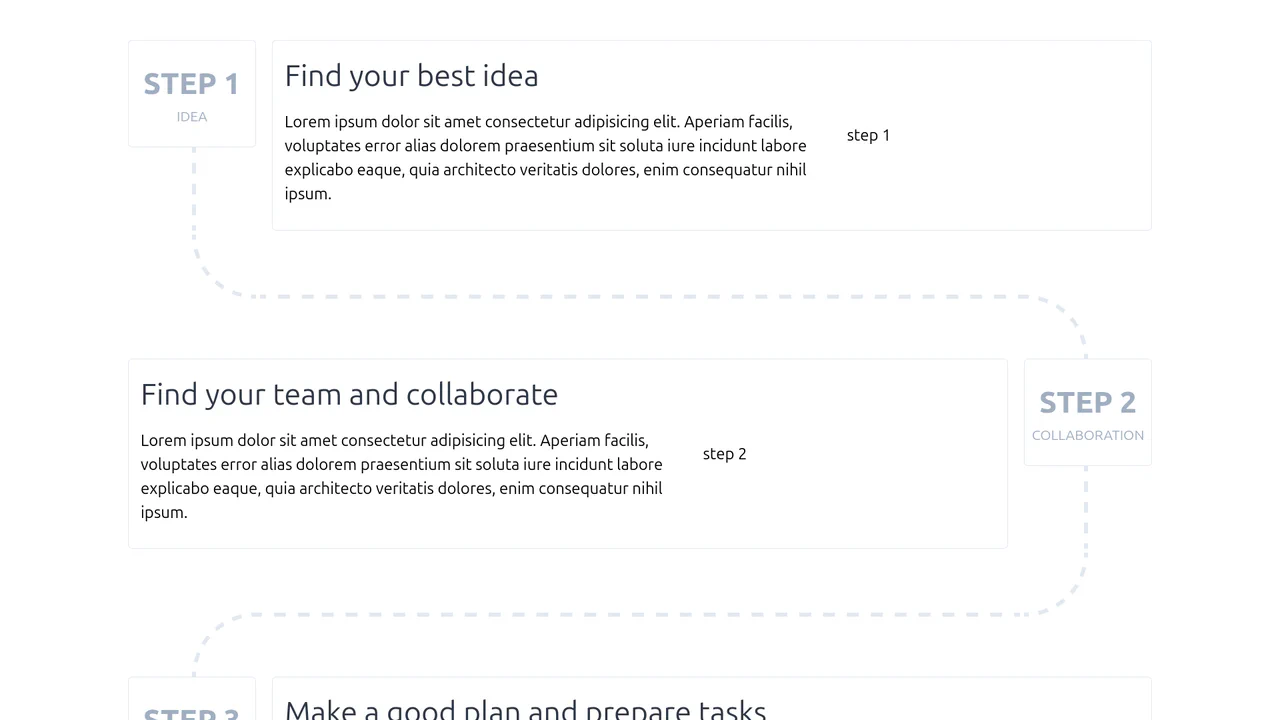Viewport: 1280px width, 720px height.
Task: Click the horizontal dashed connector between steps 1 and 2
Action: coord(640,296)
